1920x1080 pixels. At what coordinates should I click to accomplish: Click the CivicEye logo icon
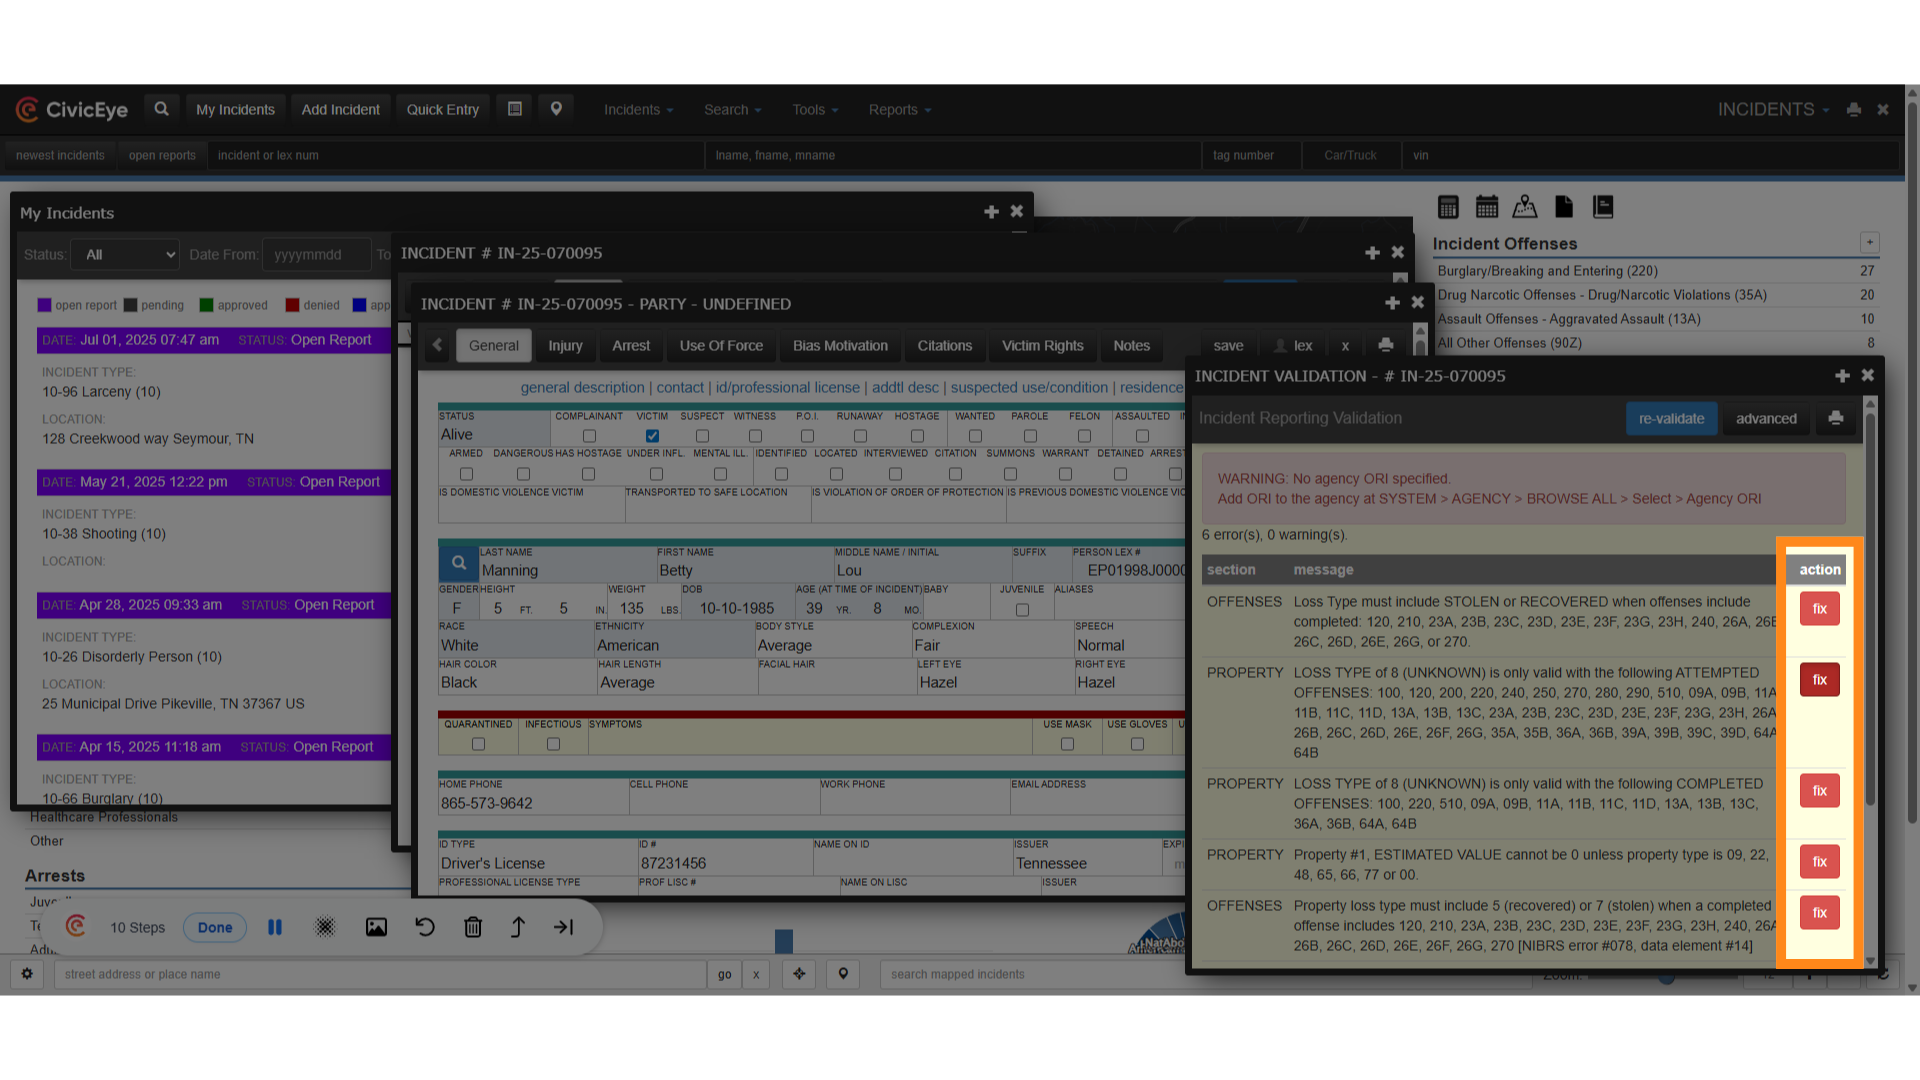tap(27, 110)
